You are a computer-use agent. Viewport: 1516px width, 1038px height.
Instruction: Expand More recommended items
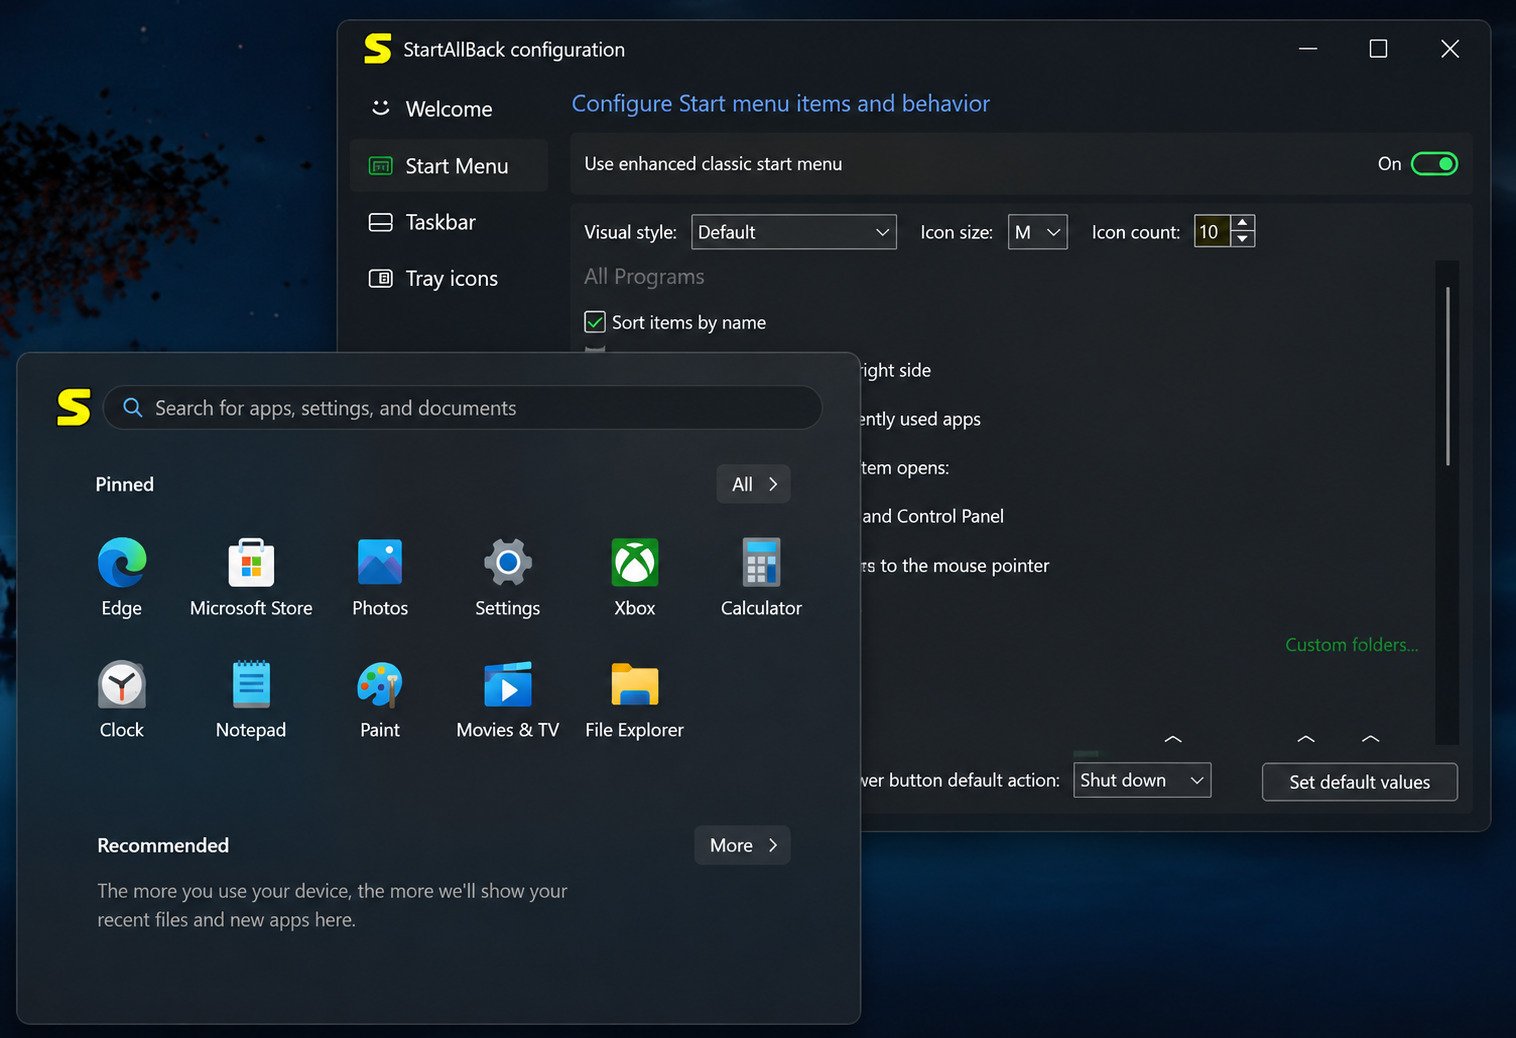(743, 845)
